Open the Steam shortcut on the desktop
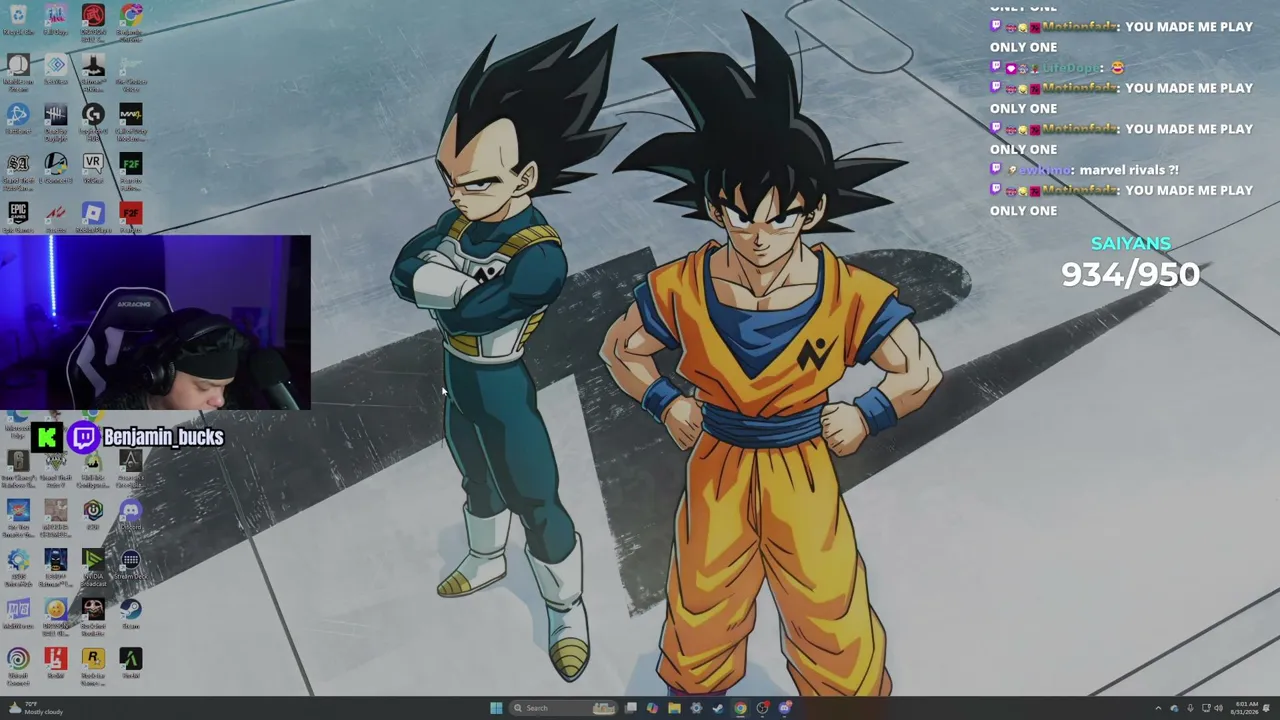 130,609
